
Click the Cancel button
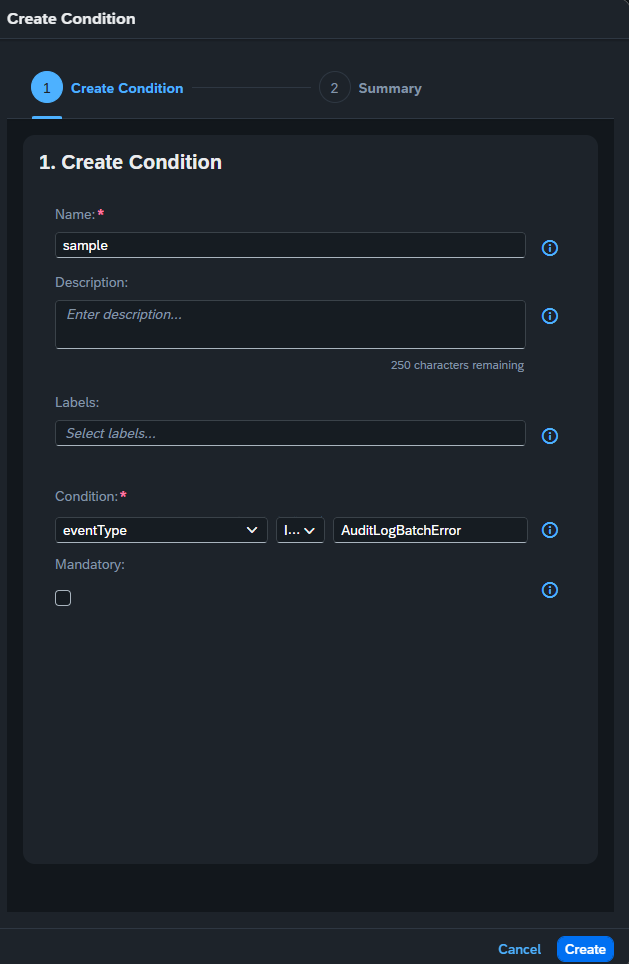[x=520, y=949]
